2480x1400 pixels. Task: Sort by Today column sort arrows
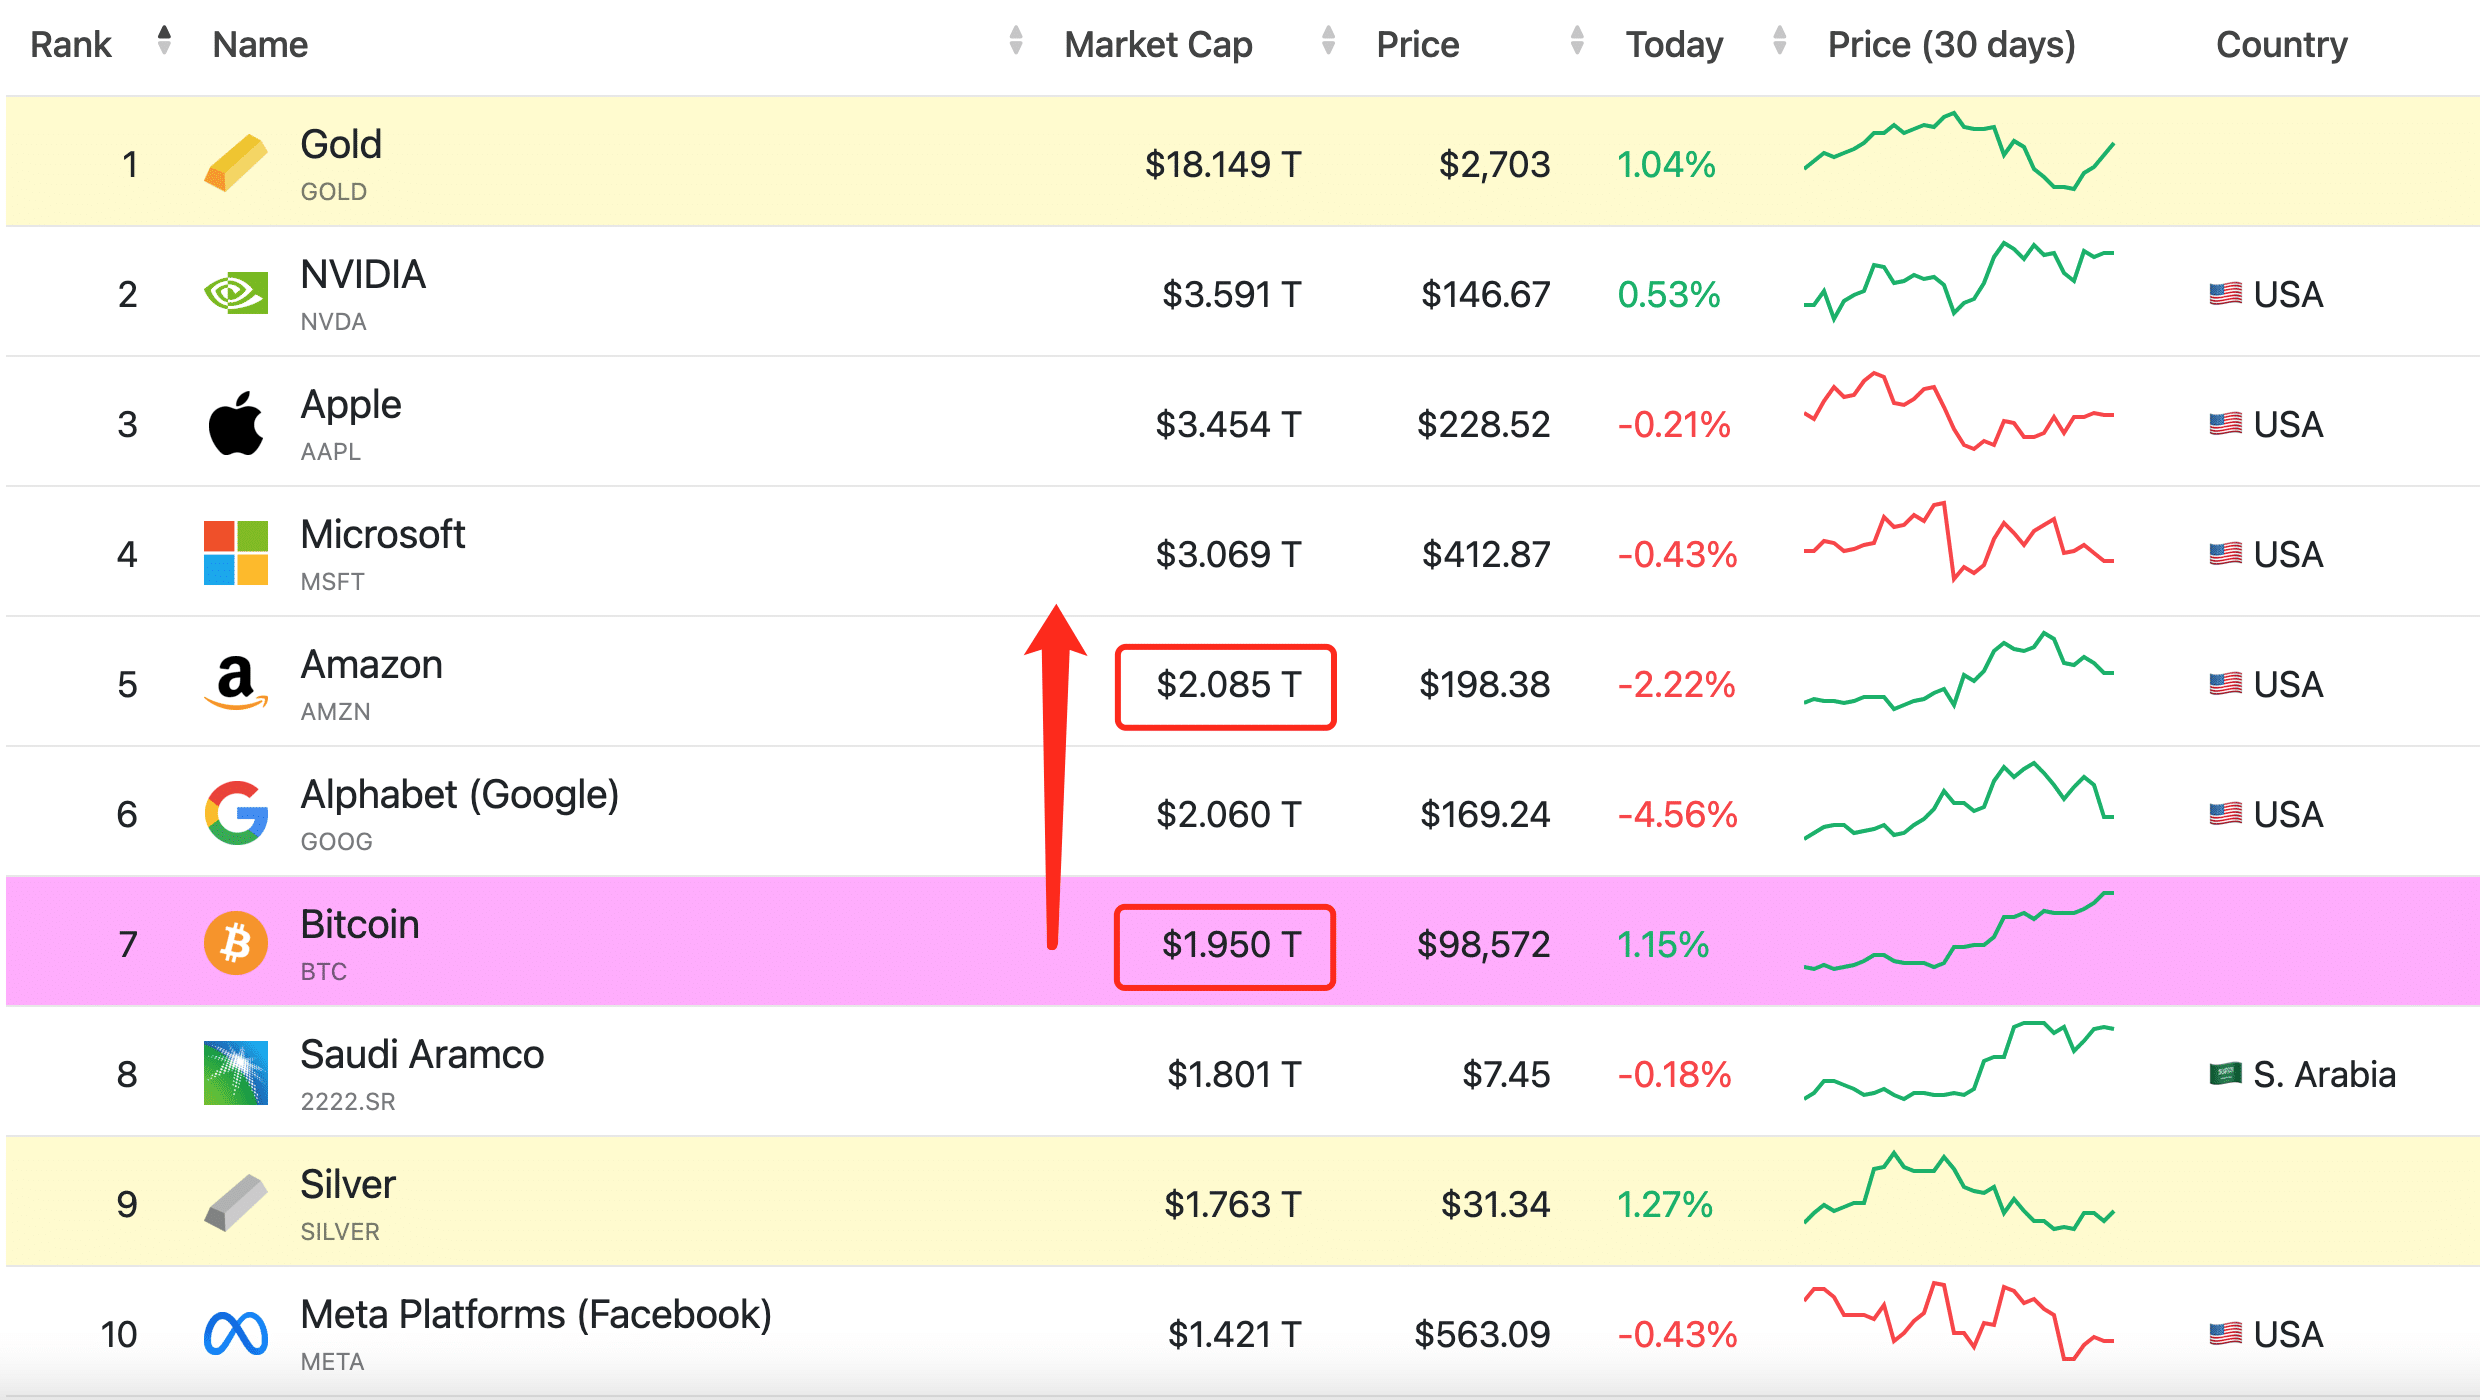[1779, 41]
